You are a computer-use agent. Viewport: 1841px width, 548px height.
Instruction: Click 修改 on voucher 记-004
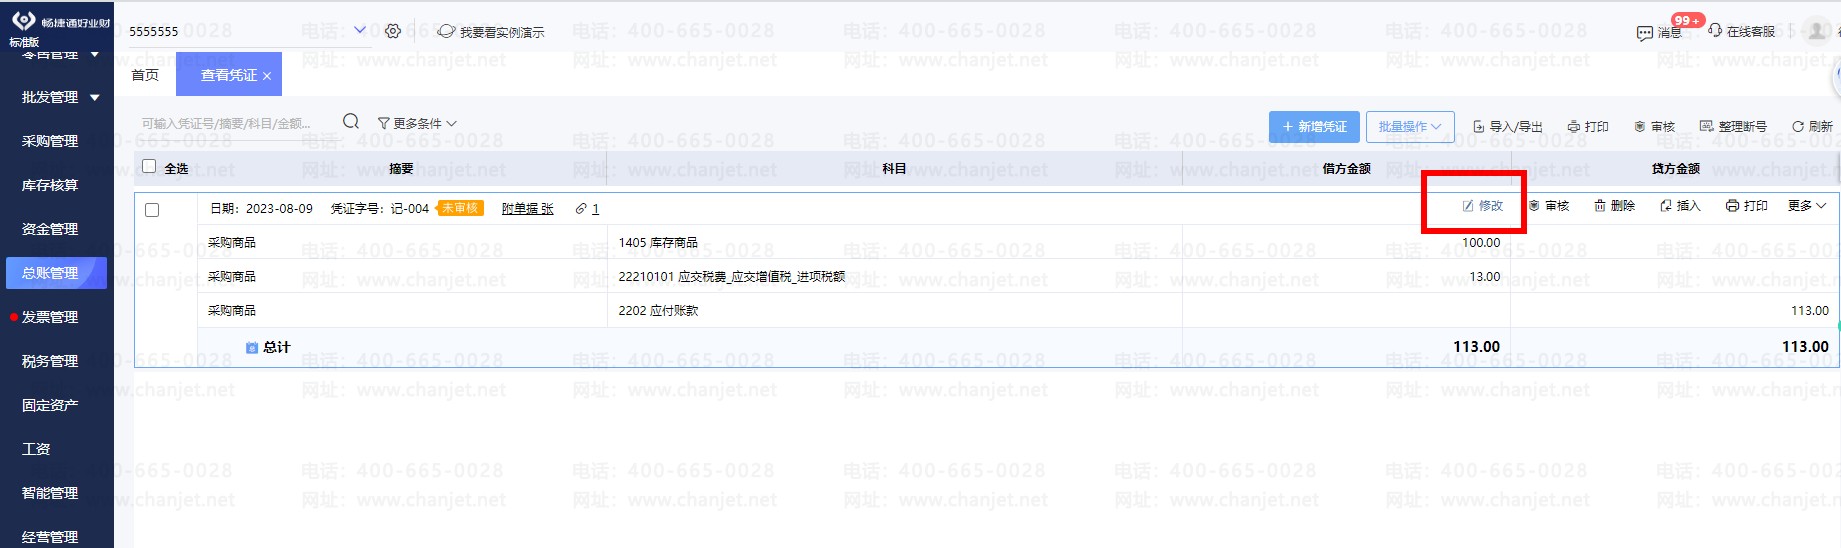[1483, 206]
